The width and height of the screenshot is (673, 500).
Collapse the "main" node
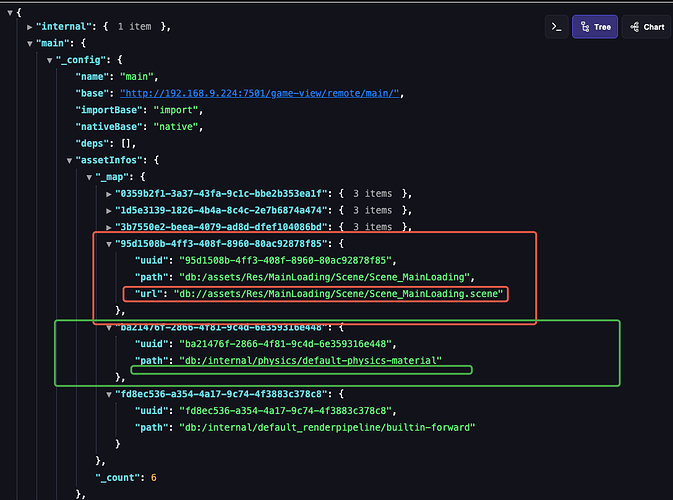click(x=30, y=43)
